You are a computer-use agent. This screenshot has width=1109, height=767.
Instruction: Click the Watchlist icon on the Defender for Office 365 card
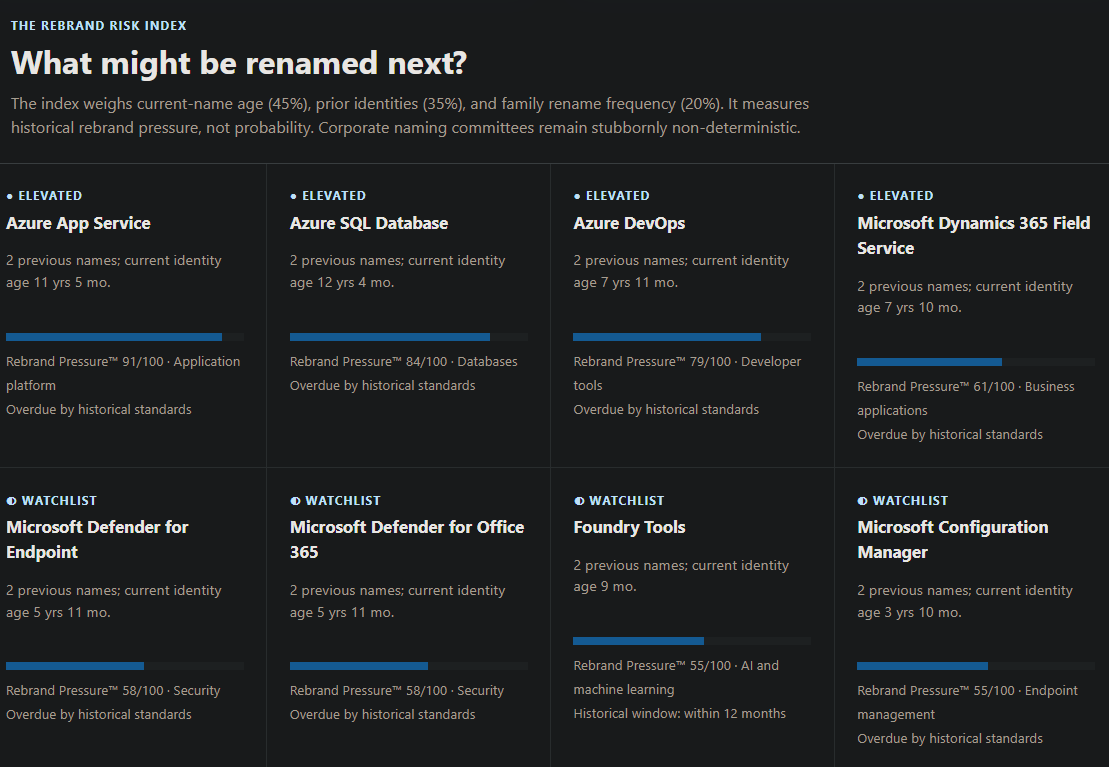295,501
